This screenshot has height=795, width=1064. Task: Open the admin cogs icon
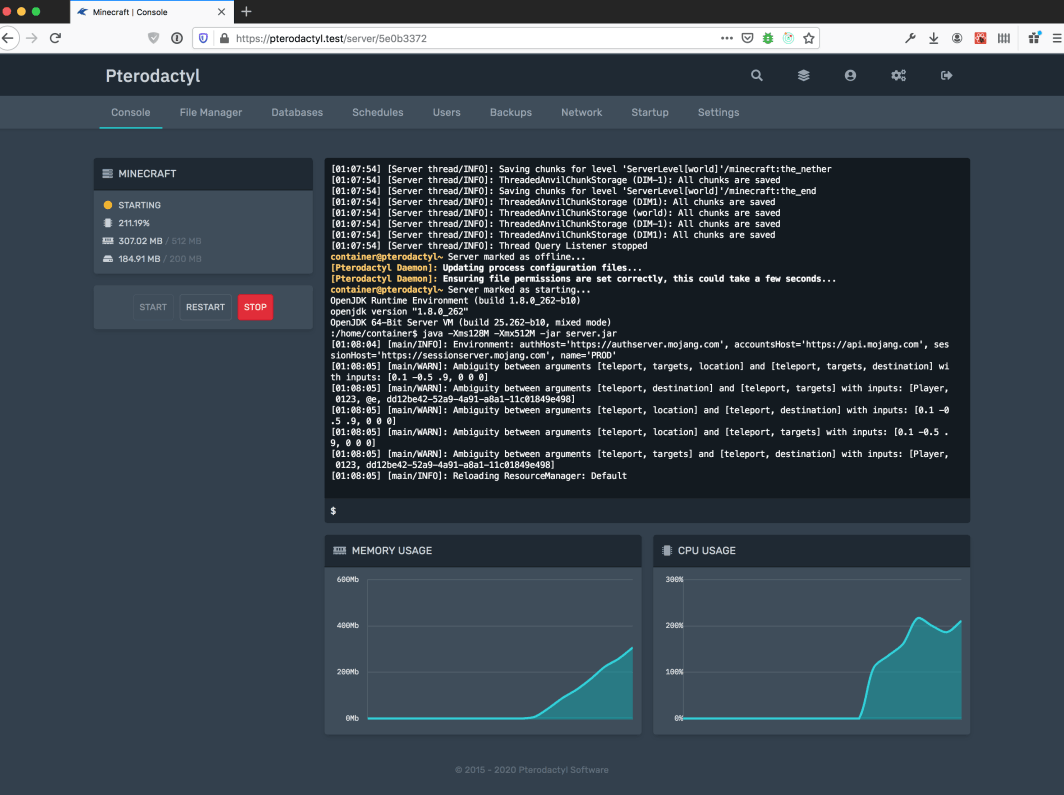click(x=898, y=76)
